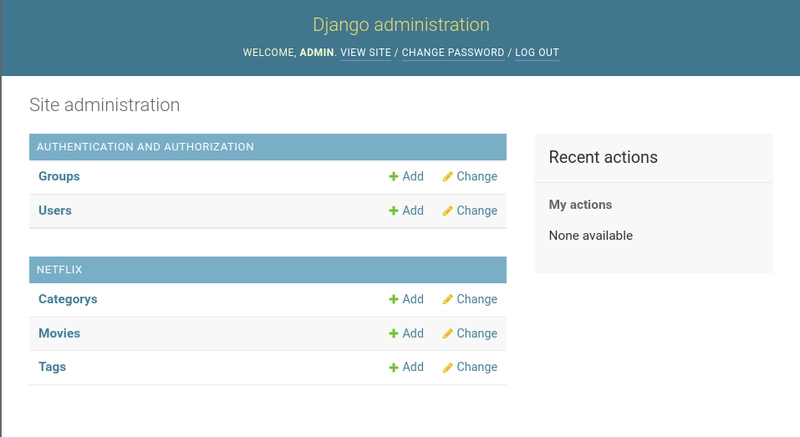This screenshot has width=800, height=437.
Task: Open the Tags model list
Action: tap(52, 367)
